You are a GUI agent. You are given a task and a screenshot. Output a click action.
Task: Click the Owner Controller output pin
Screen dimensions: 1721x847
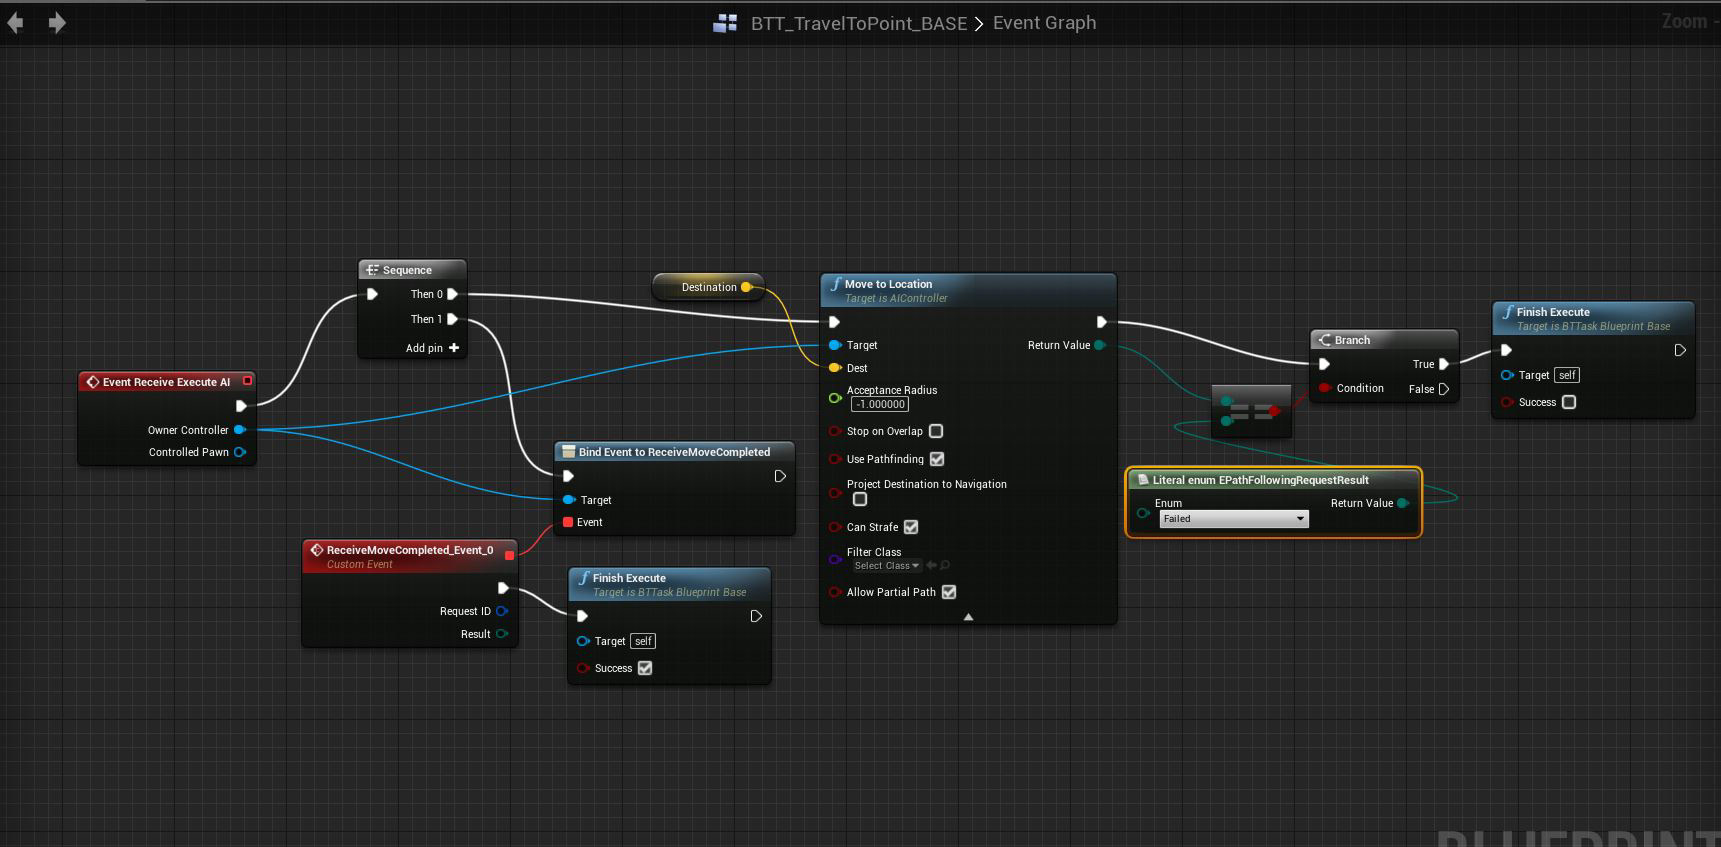240,430
